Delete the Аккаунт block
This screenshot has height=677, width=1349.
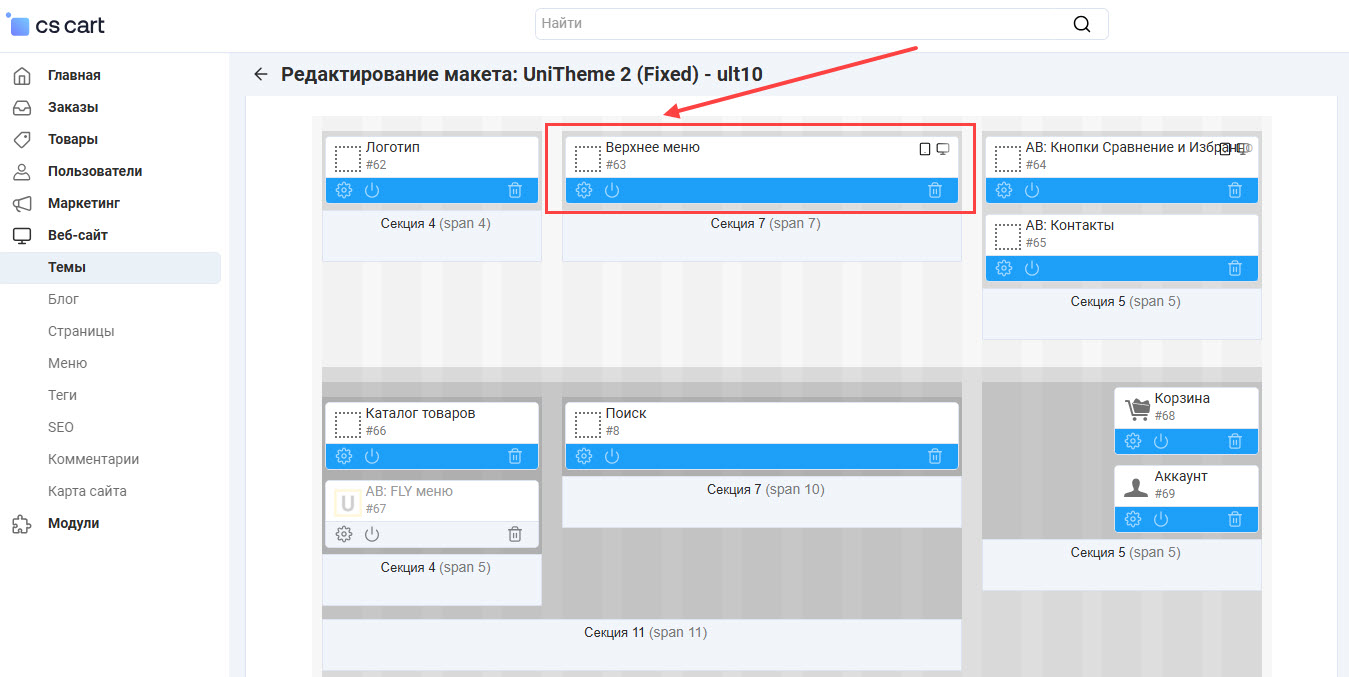(x=1235, y=519)
